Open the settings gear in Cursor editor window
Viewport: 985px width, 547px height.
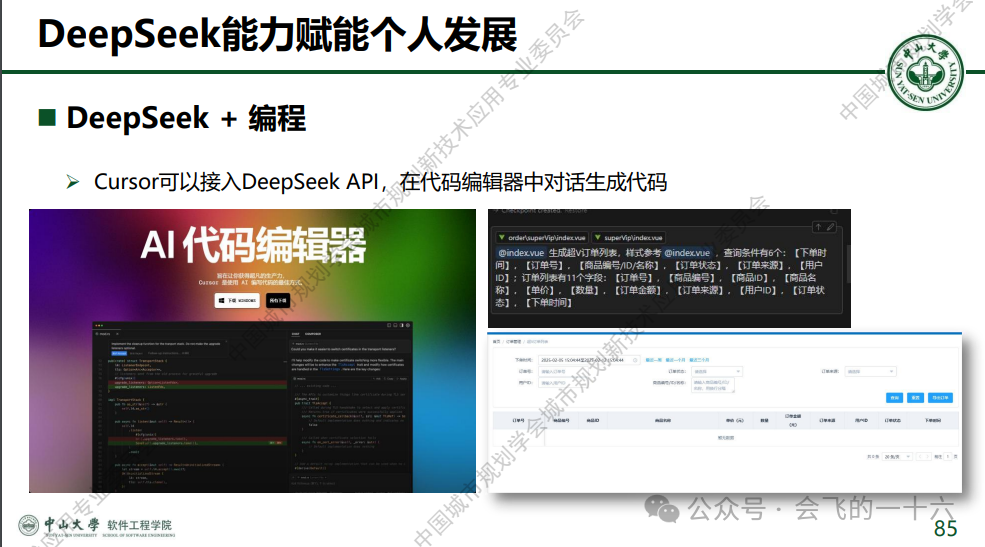coord(408,325)
